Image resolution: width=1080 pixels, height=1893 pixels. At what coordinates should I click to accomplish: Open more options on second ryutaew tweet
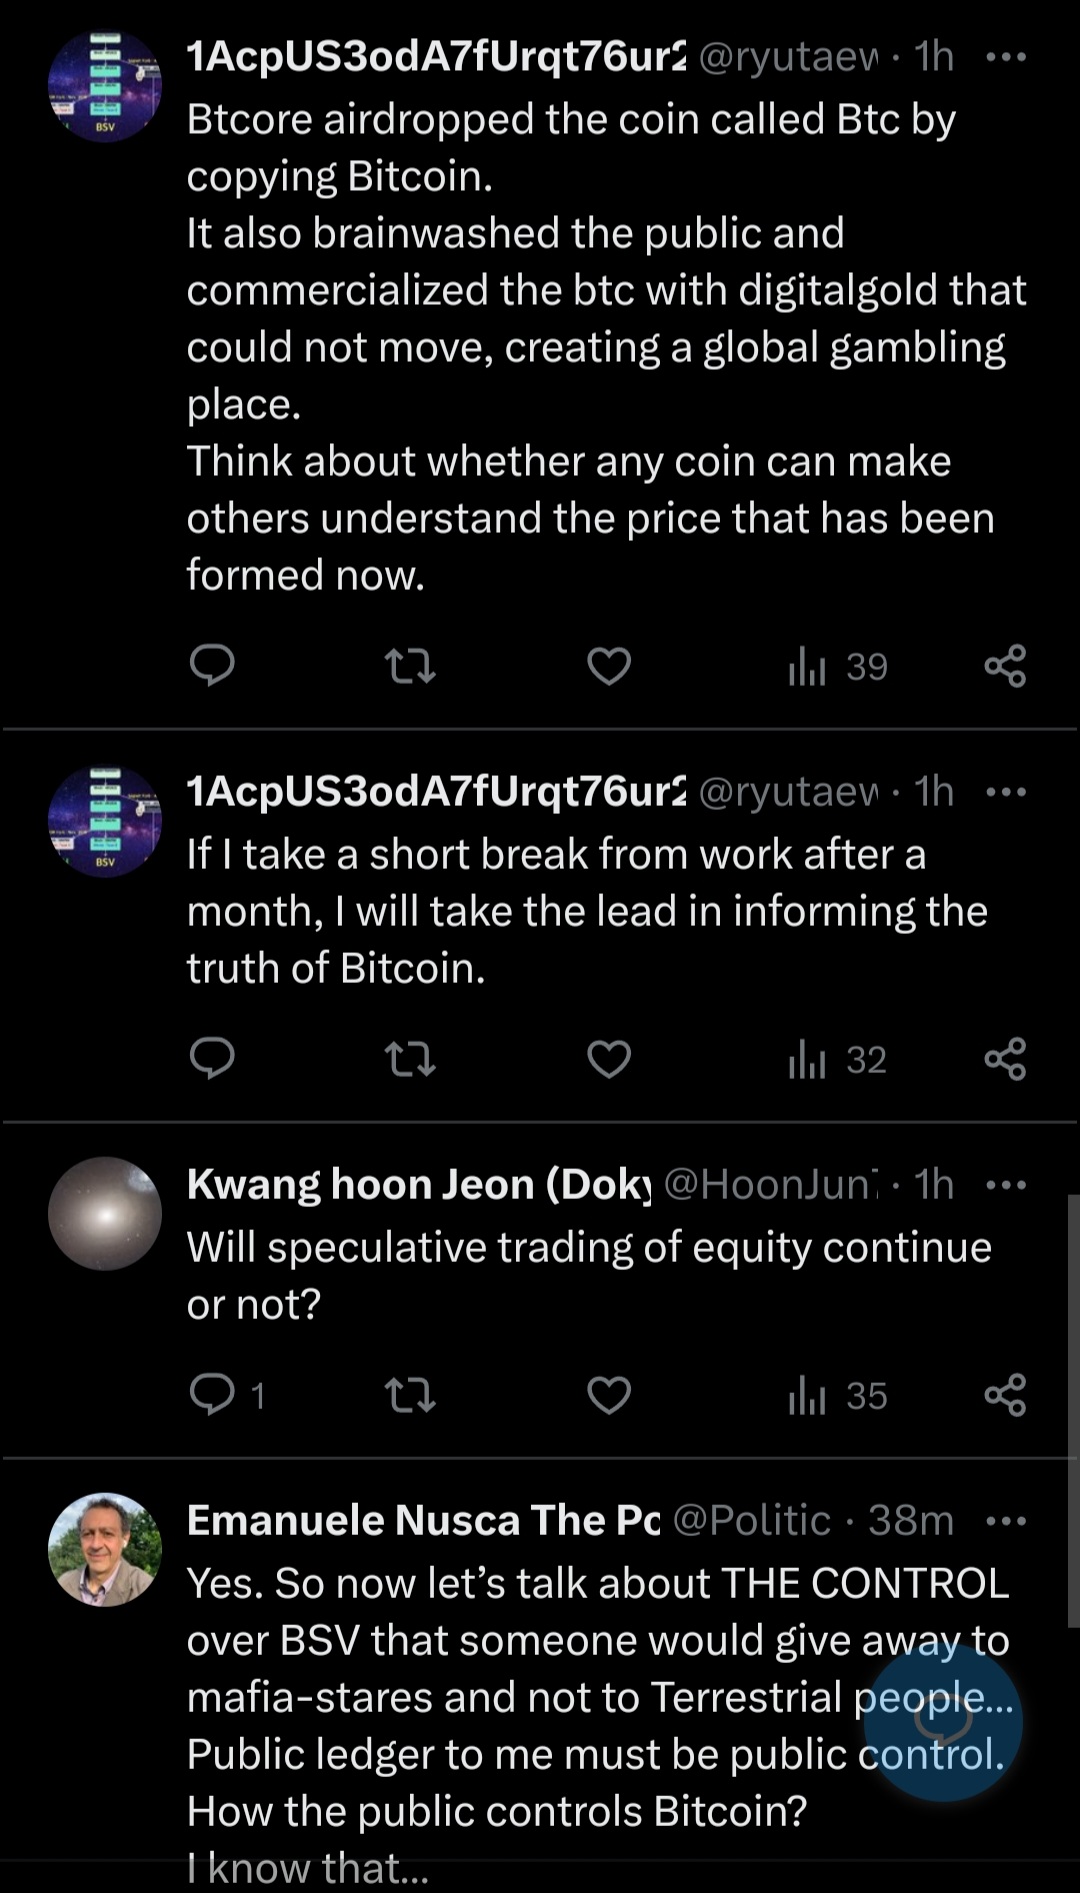point(1005,792)
